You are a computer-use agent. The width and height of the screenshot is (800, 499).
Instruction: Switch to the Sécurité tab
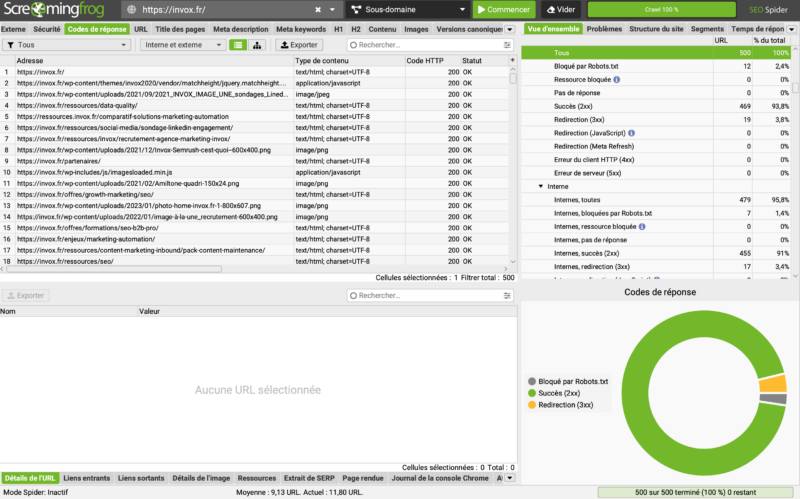[x=46, y=29]
